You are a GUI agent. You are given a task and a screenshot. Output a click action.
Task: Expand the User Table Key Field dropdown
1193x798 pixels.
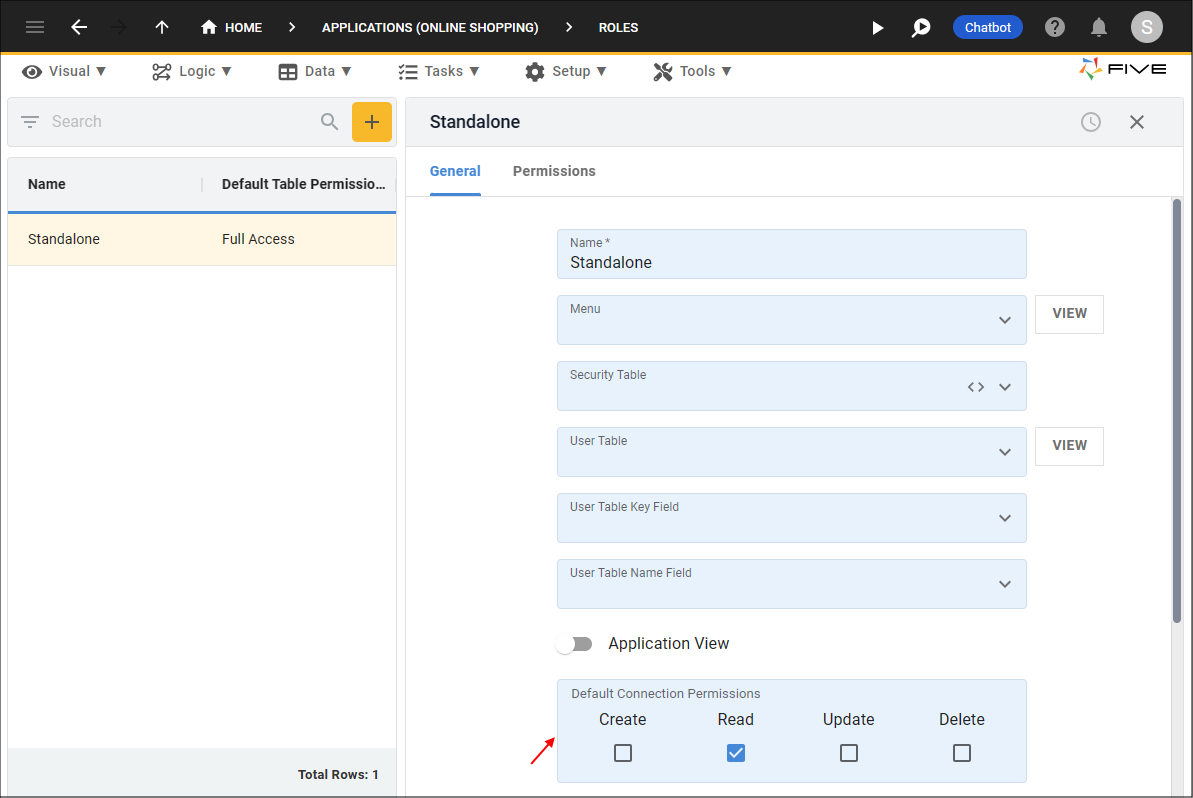pos(1005,518)
